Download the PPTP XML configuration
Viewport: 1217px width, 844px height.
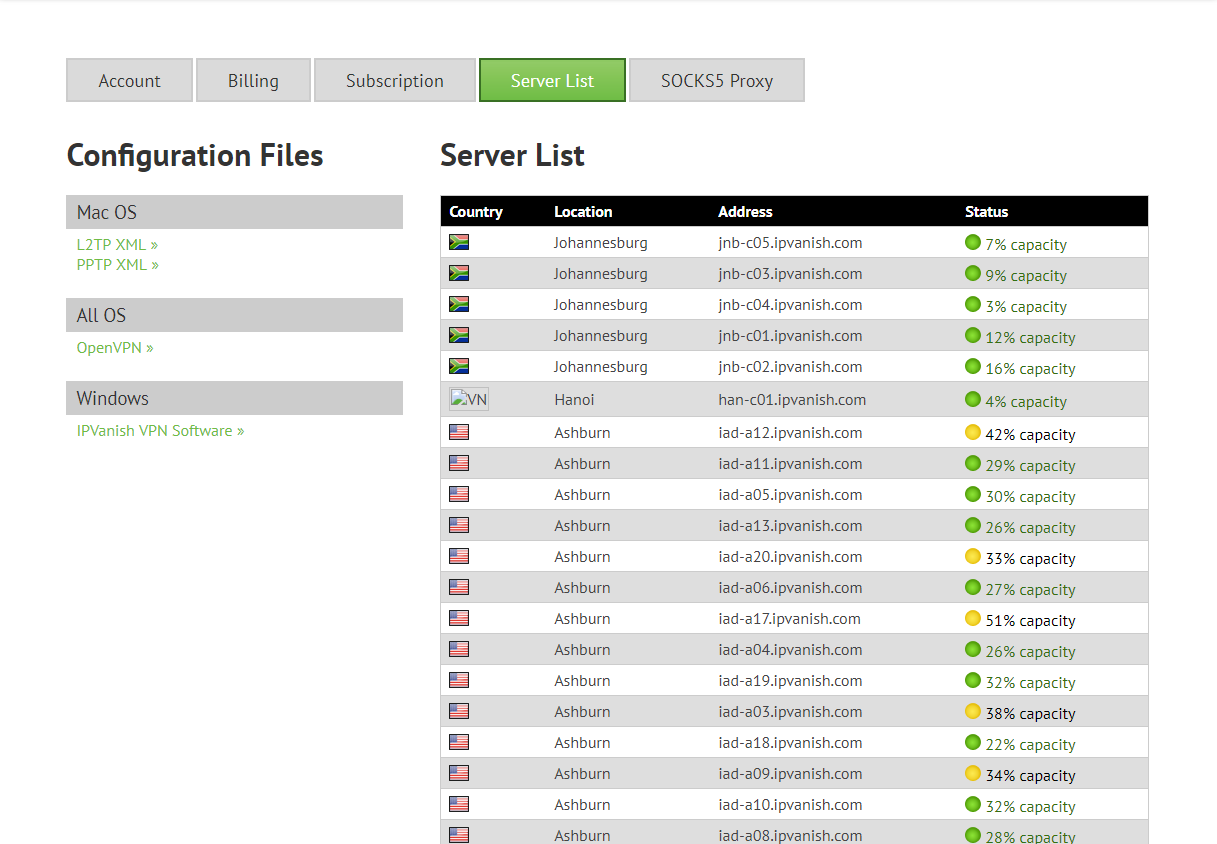tap(117, 264)
